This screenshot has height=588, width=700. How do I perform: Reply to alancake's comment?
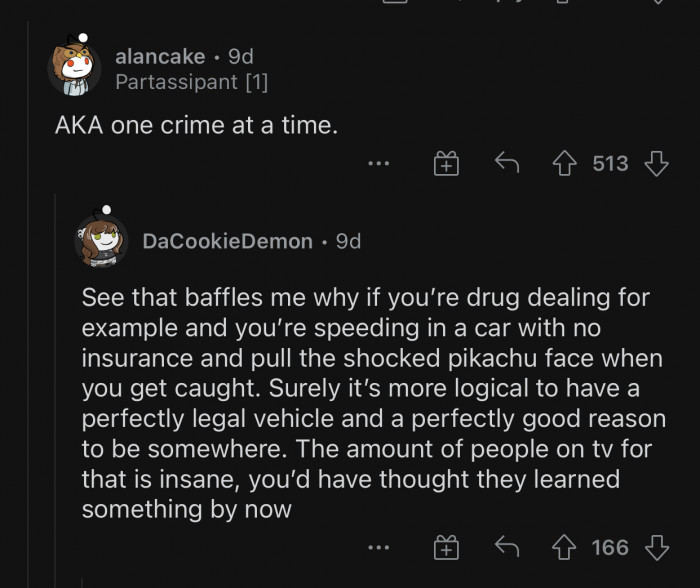point(506,163)
